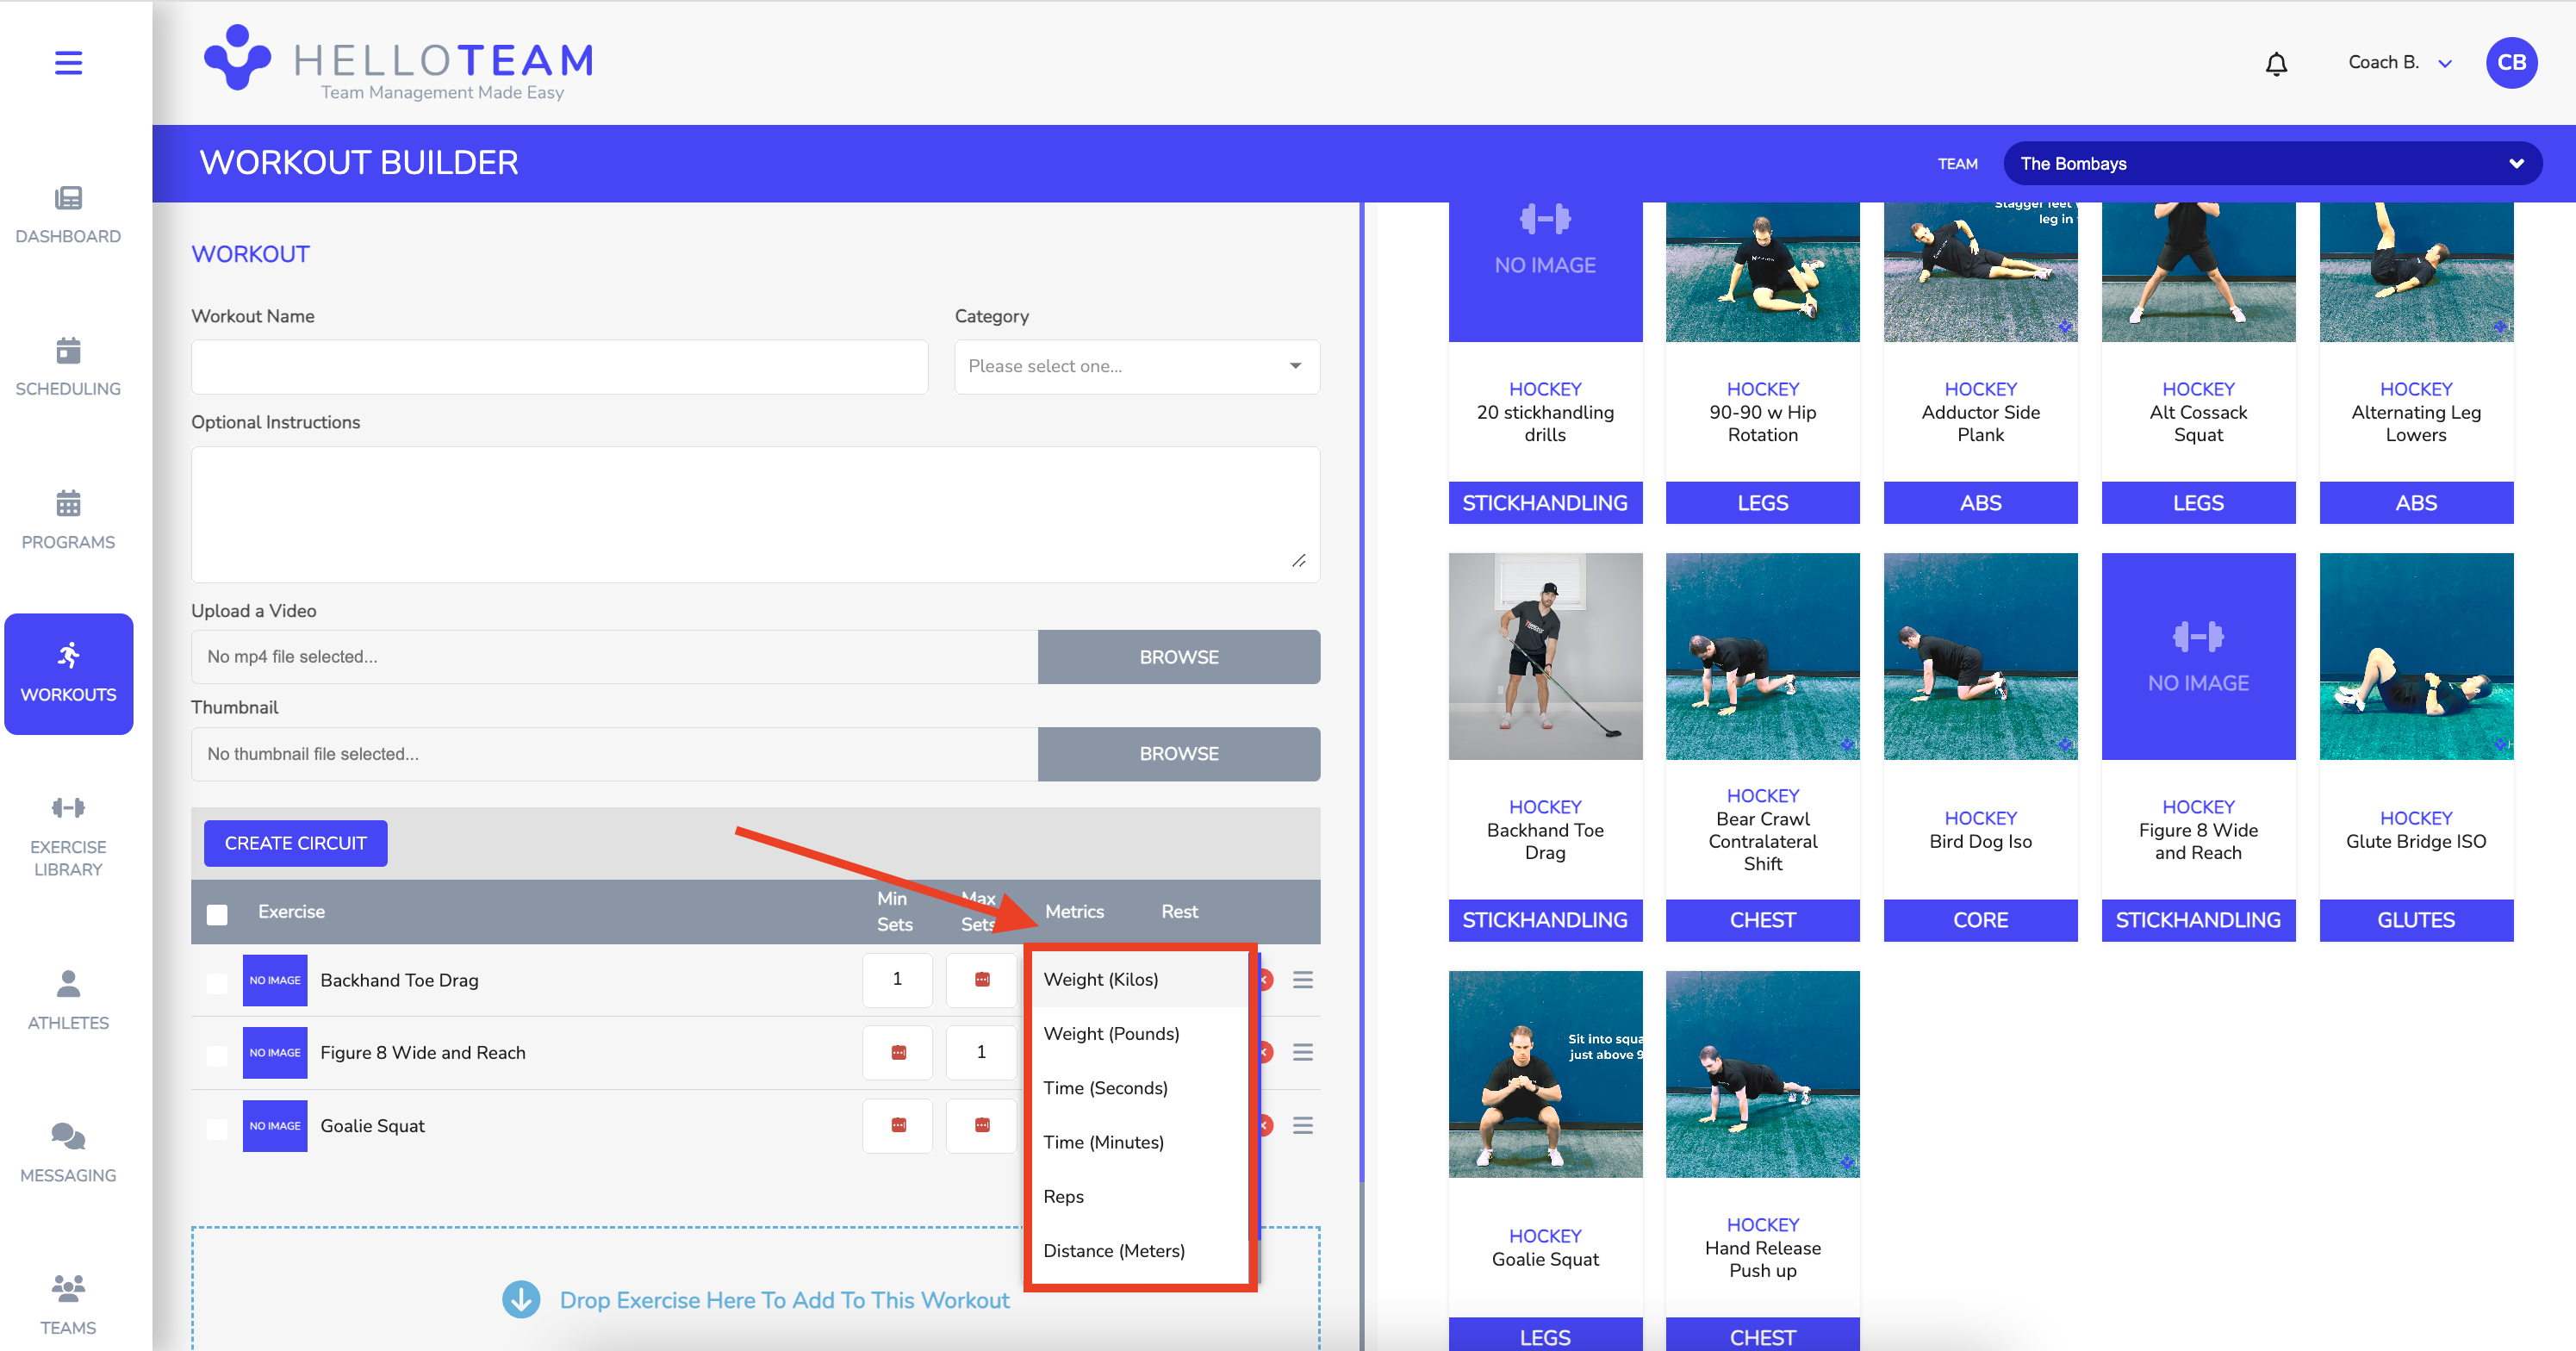Image resolution: width=2576 pixels, height=1351 pixels.
Task: Click the Metrics column header
Action: [x=1074, y=911]
